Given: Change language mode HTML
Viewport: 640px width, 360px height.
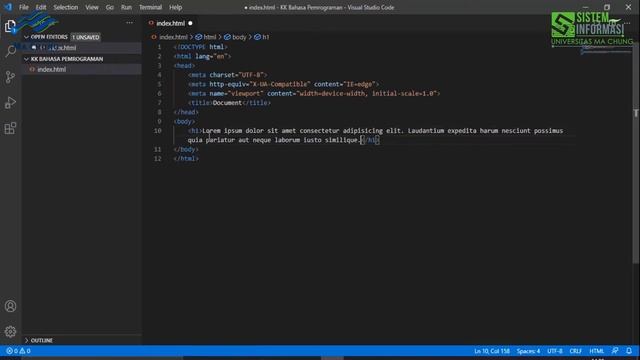Looking at the screenshot, I should point(596,351).
